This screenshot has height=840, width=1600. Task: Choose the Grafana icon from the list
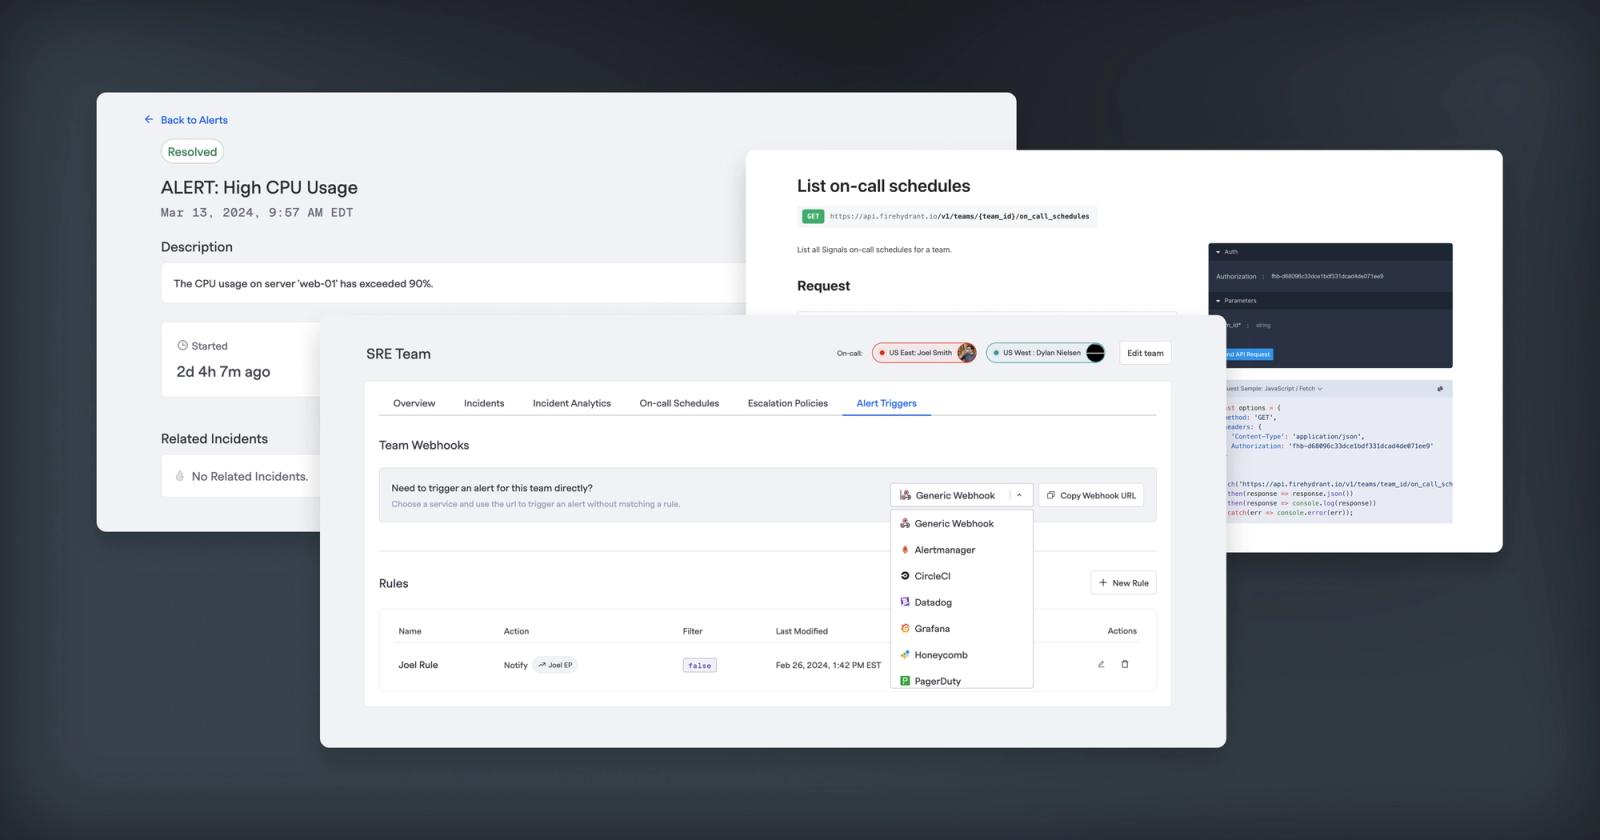(905, 628)
